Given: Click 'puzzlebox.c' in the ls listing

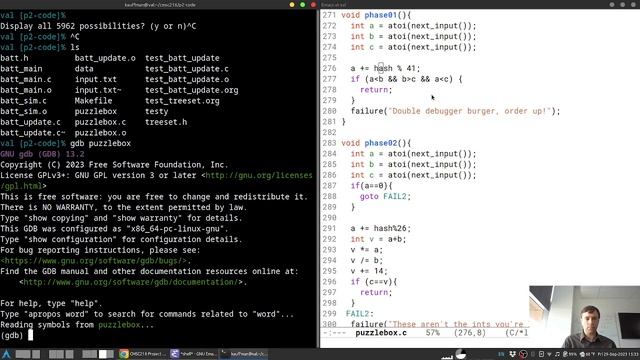Looking at the screenshot, I should [100, 122].
